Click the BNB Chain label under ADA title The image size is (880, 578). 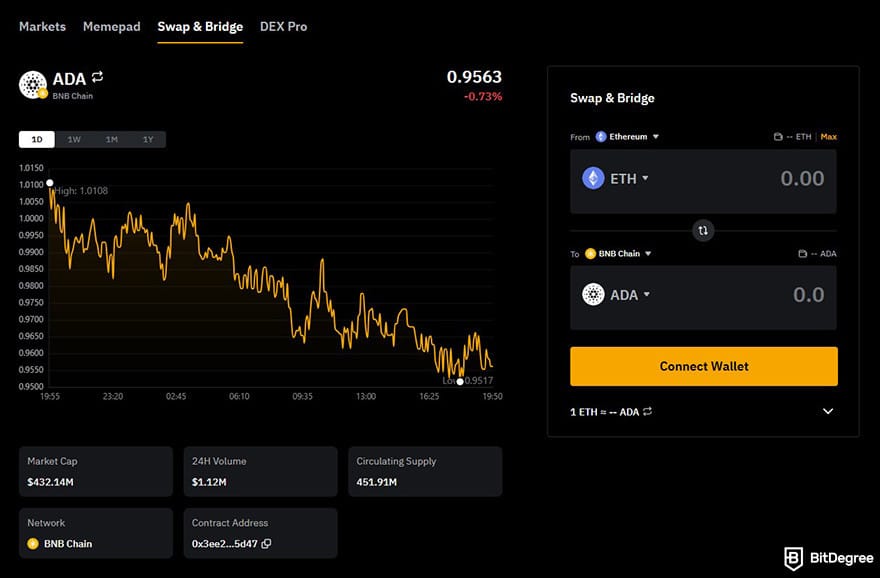(x=73, y=96)
